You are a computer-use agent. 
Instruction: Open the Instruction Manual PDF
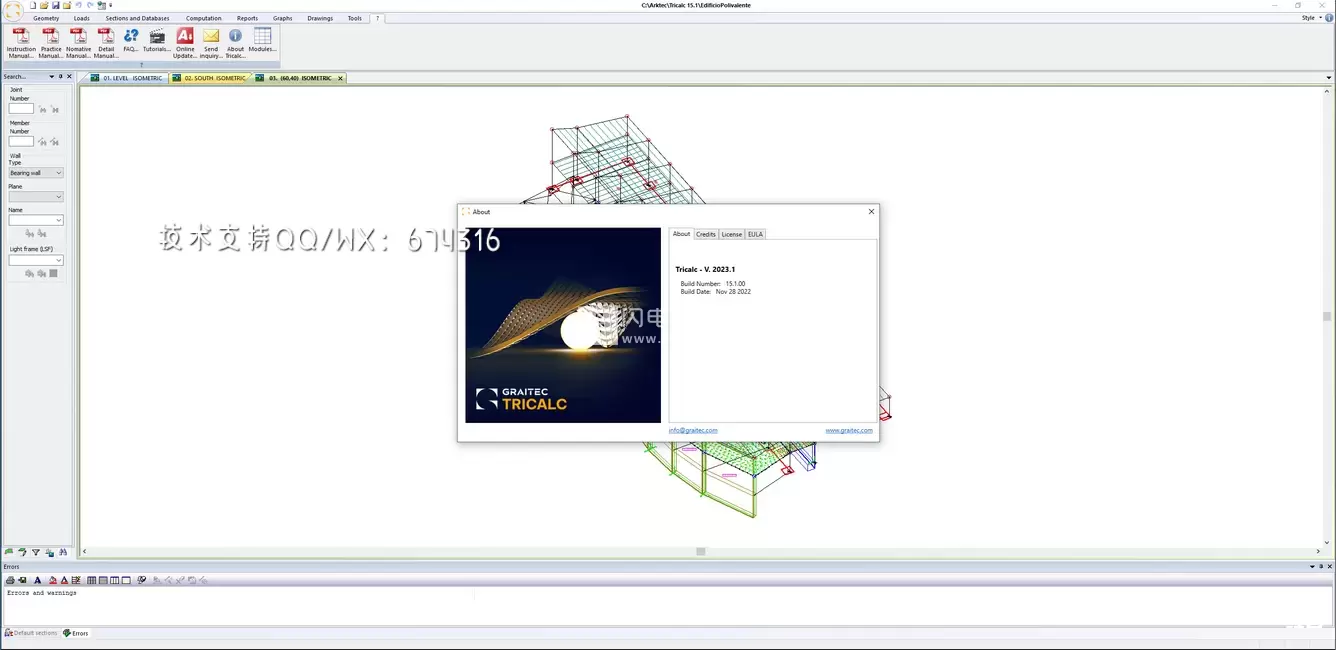click(x=21, y=43)
